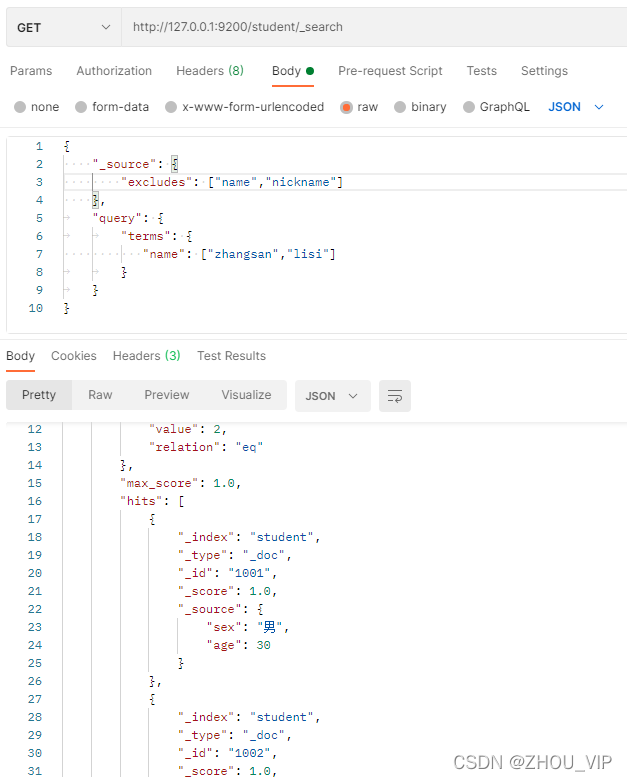Open the Pre-request Script tab
The width and height of the screenshot is (627, 781).
(x=390, y=71)
